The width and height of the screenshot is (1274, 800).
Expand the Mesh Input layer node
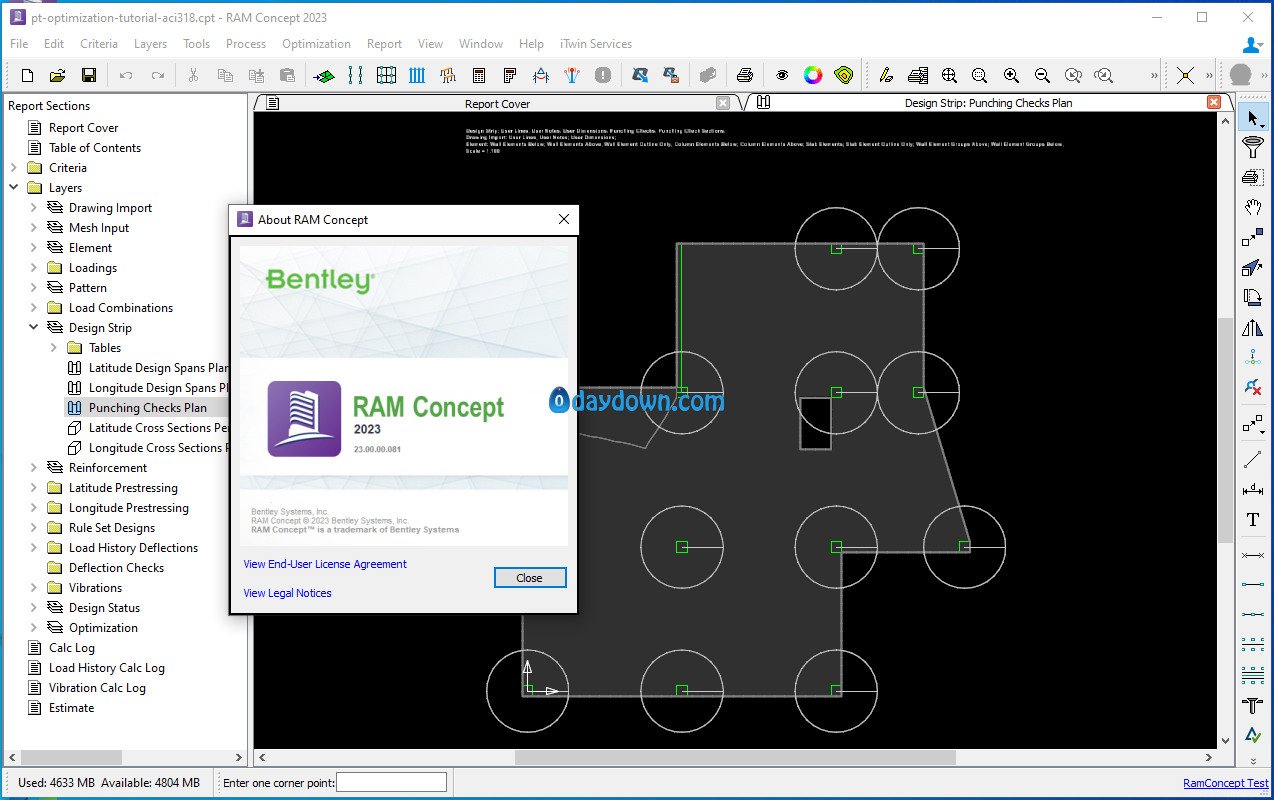point(34,228)
